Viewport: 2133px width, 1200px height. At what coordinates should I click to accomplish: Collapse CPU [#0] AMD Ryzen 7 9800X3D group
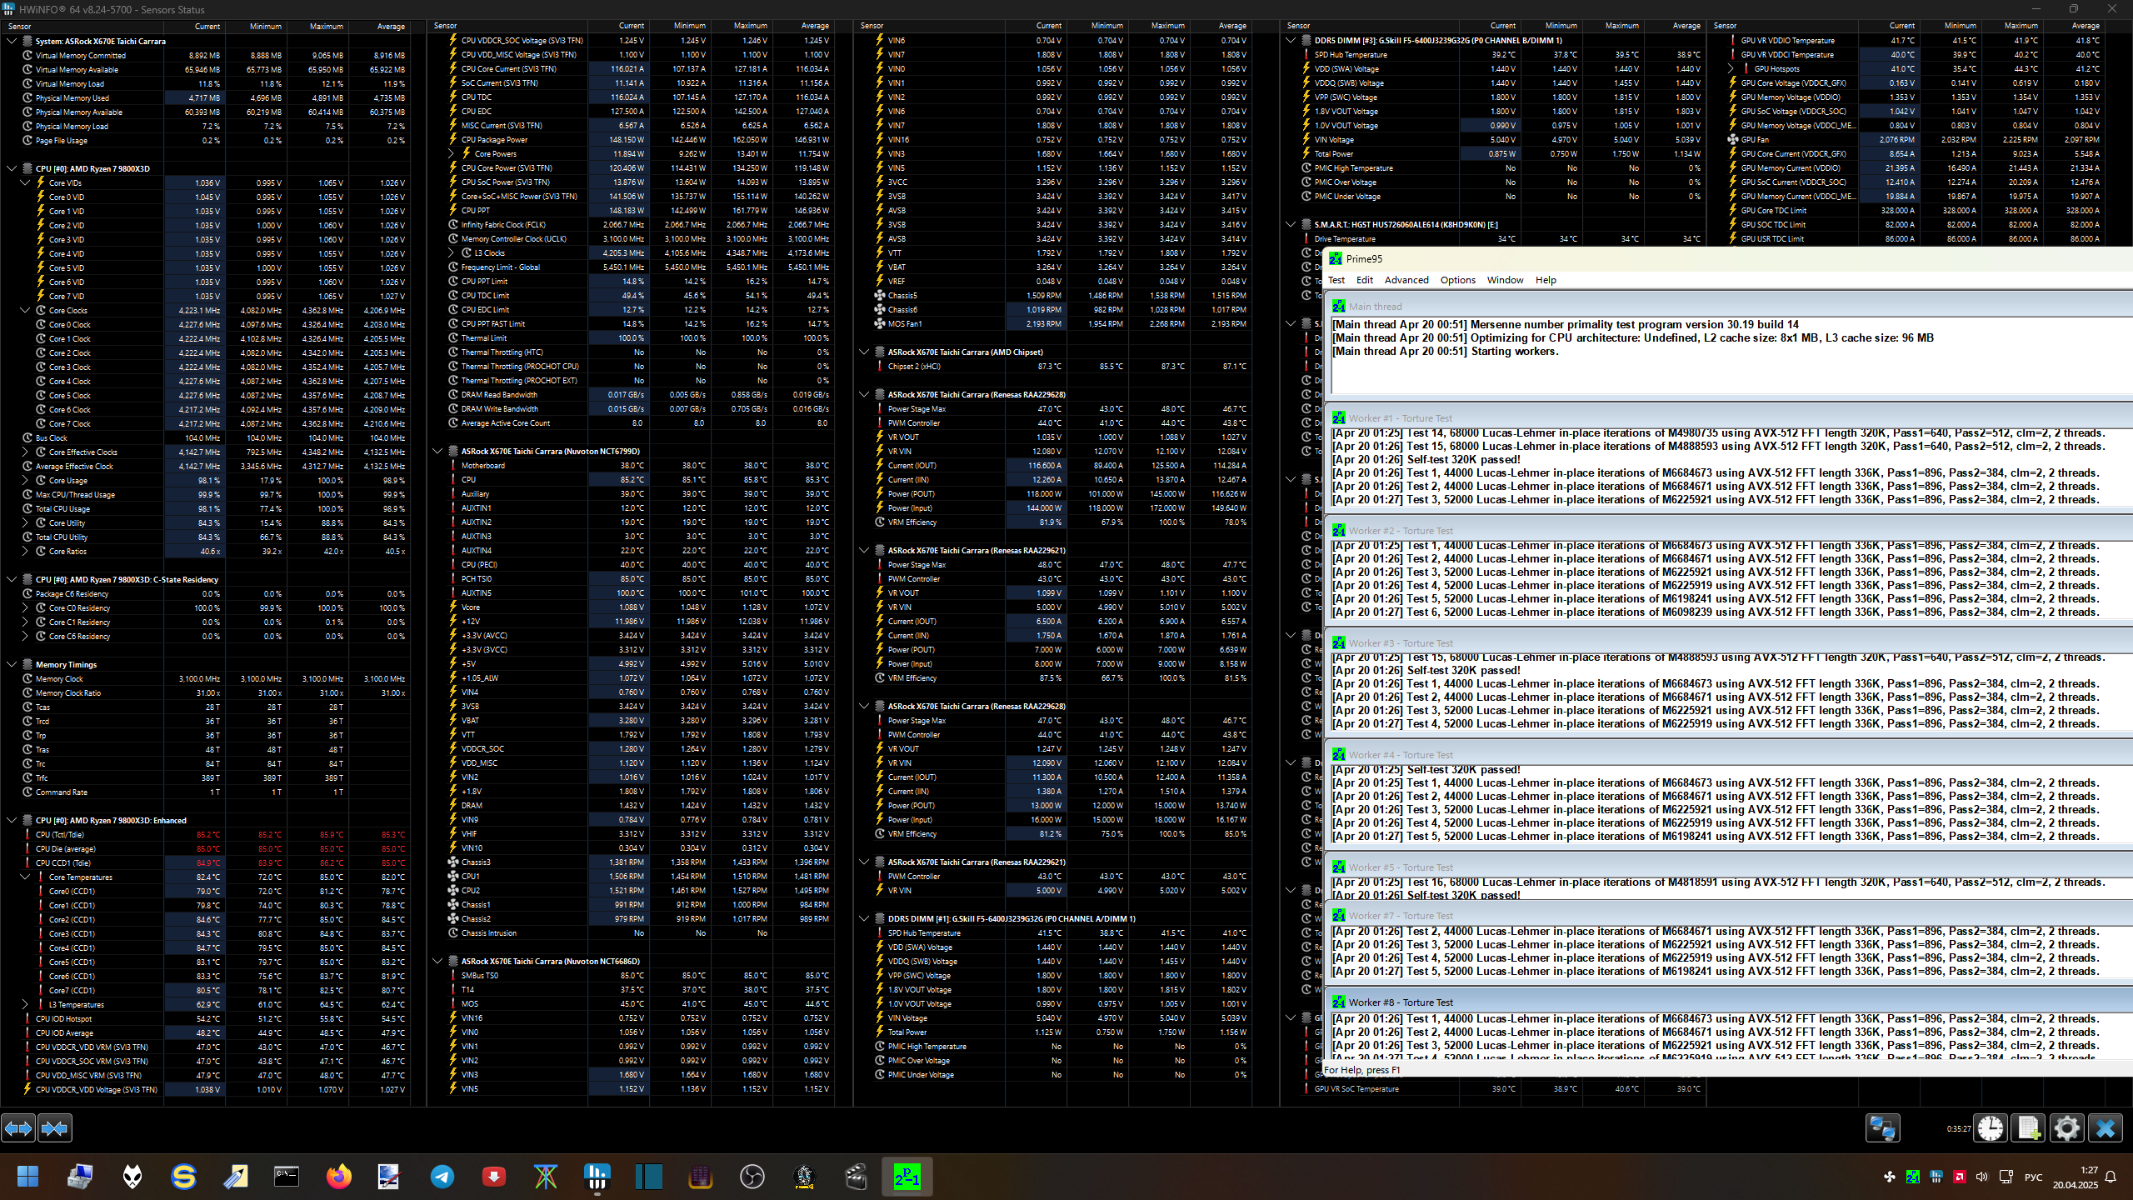[x=12, y=169]
